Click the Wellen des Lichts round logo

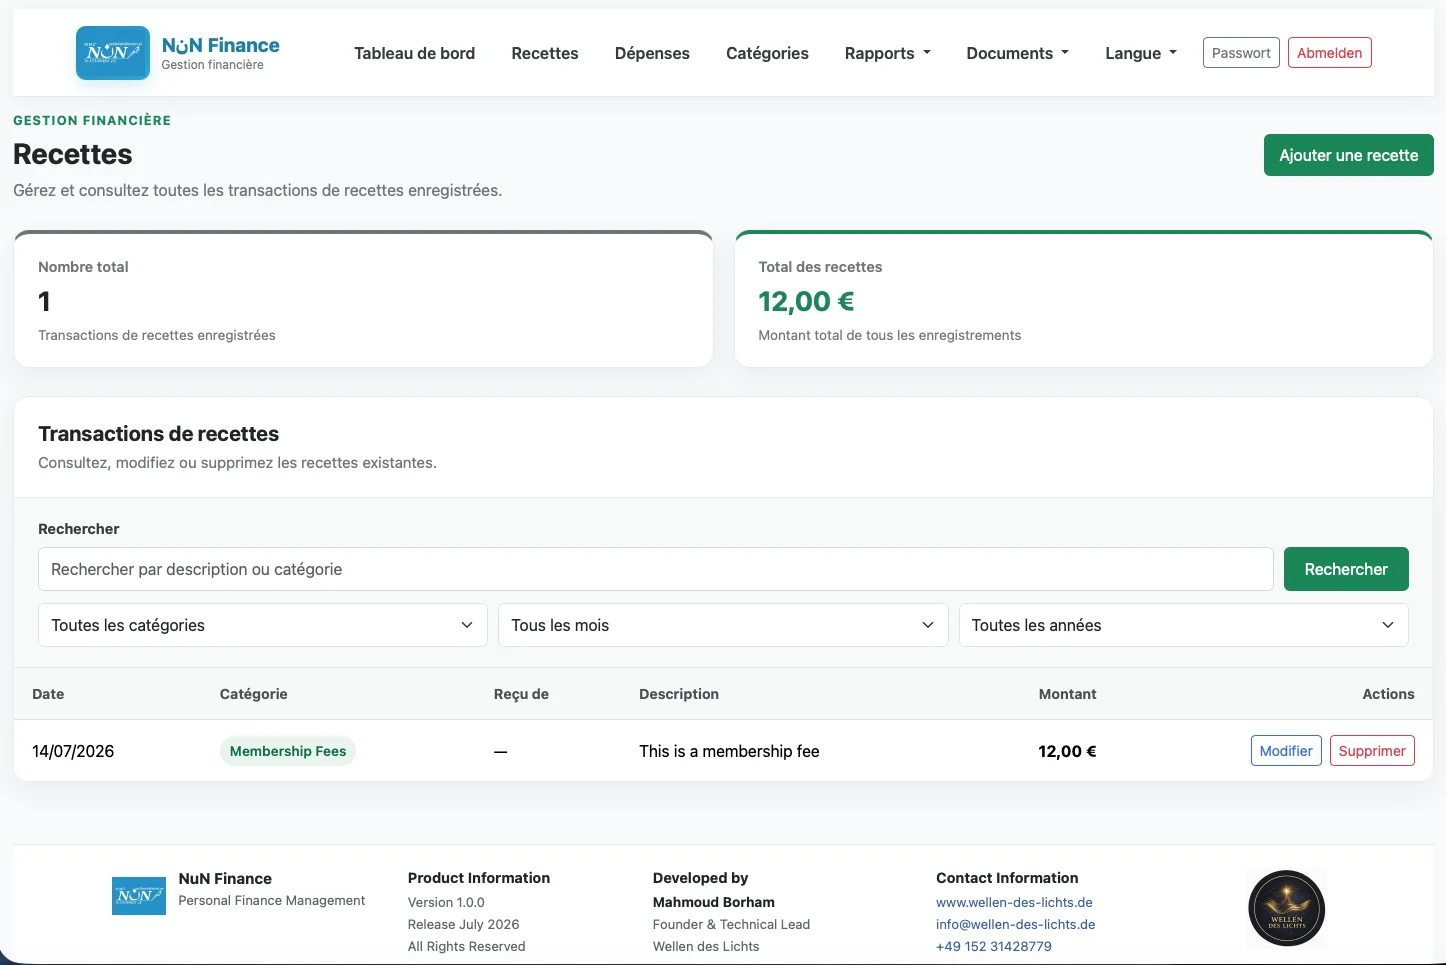tap(1287, 909)
